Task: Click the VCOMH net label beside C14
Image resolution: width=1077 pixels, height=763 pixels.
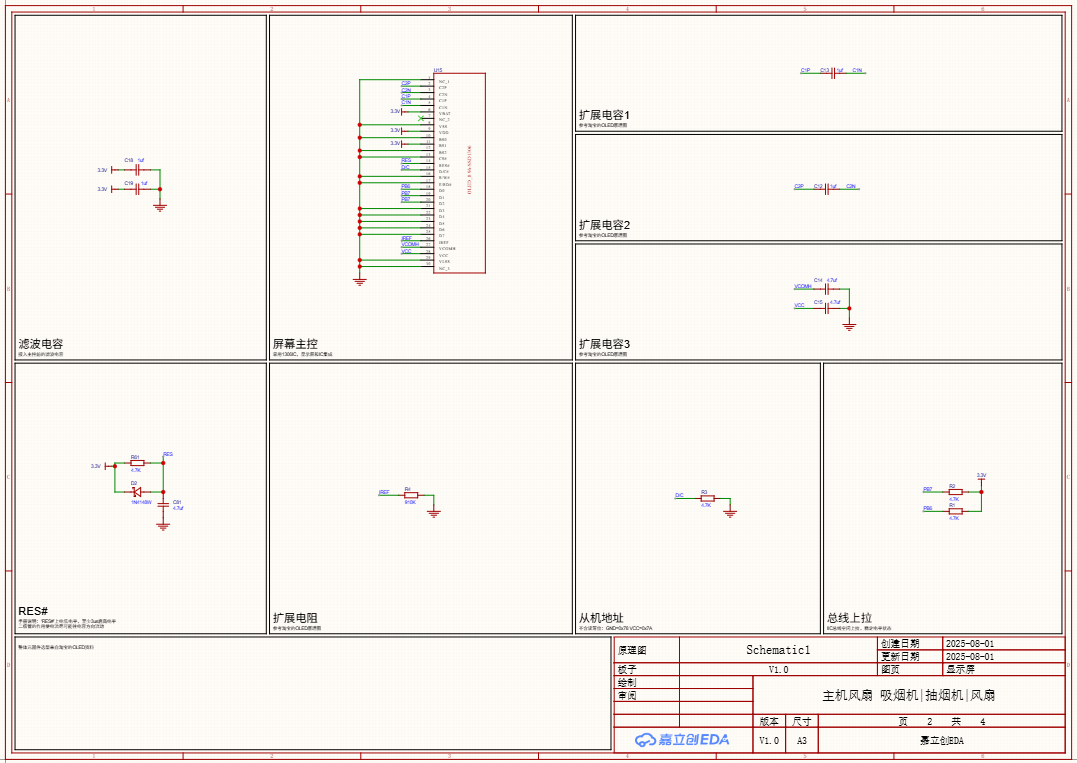Action: point(803,286)
